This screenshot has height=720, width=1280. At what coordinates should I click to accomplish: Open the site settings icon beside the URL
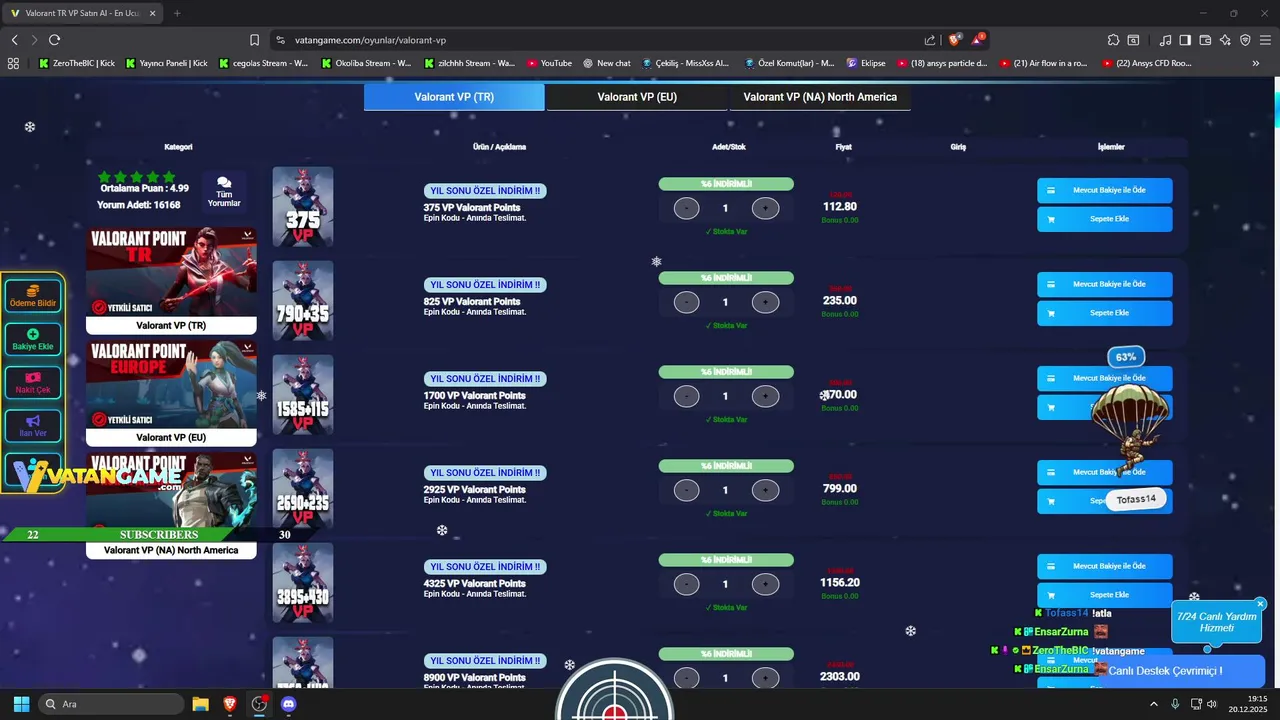tap(280, 40)
